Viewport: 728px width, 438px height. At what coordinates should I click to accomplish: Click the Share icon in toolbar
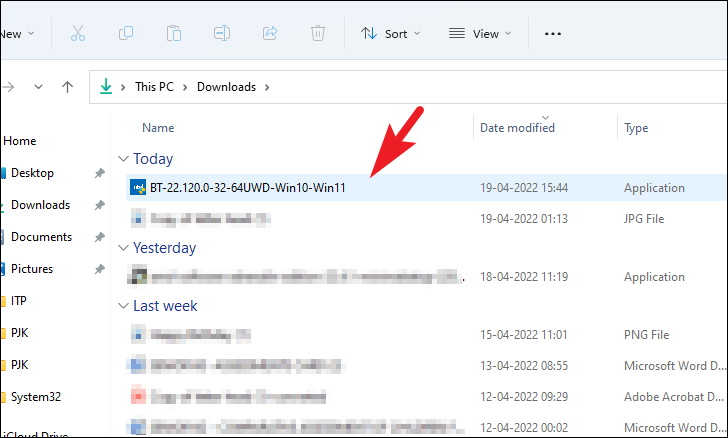pos(270,33)
